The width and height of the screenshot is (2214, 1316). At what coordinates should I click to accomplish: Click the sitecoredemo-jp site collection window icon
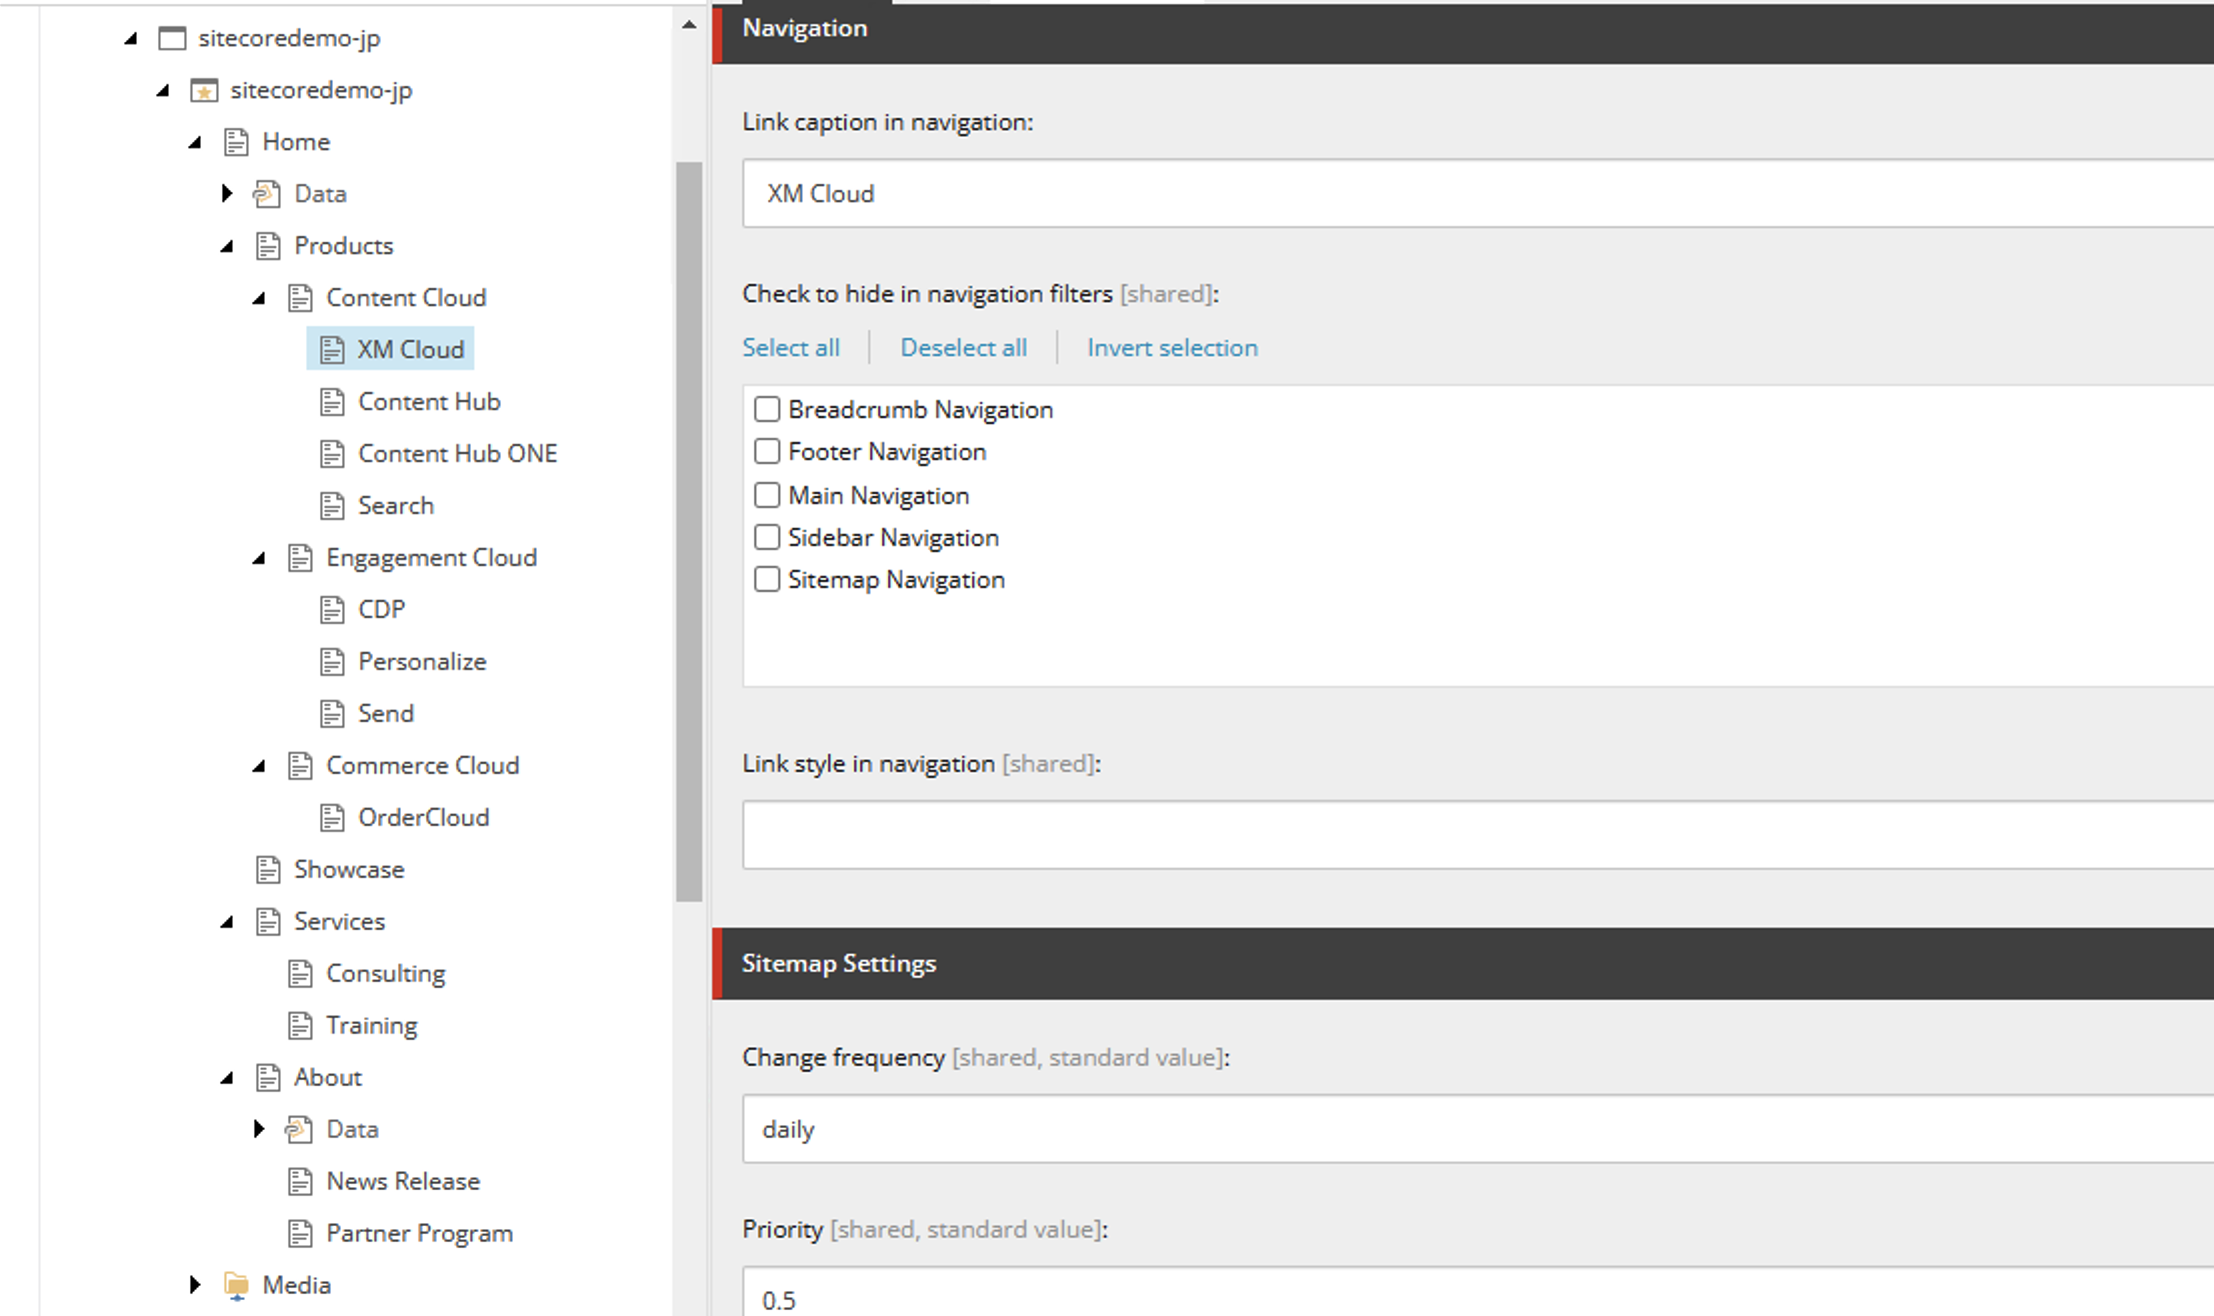point(172,38)
